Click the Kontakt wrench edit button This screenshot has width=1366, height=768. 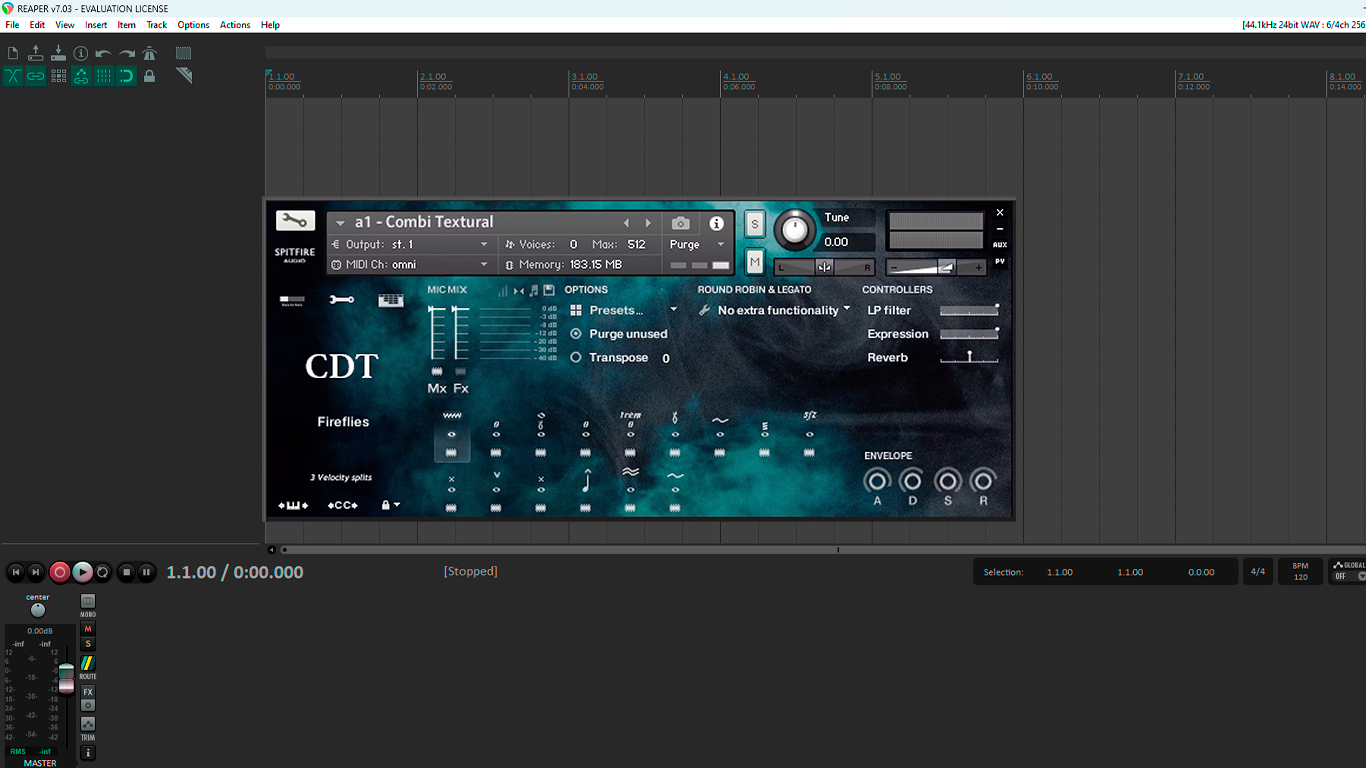click(295, 221)
